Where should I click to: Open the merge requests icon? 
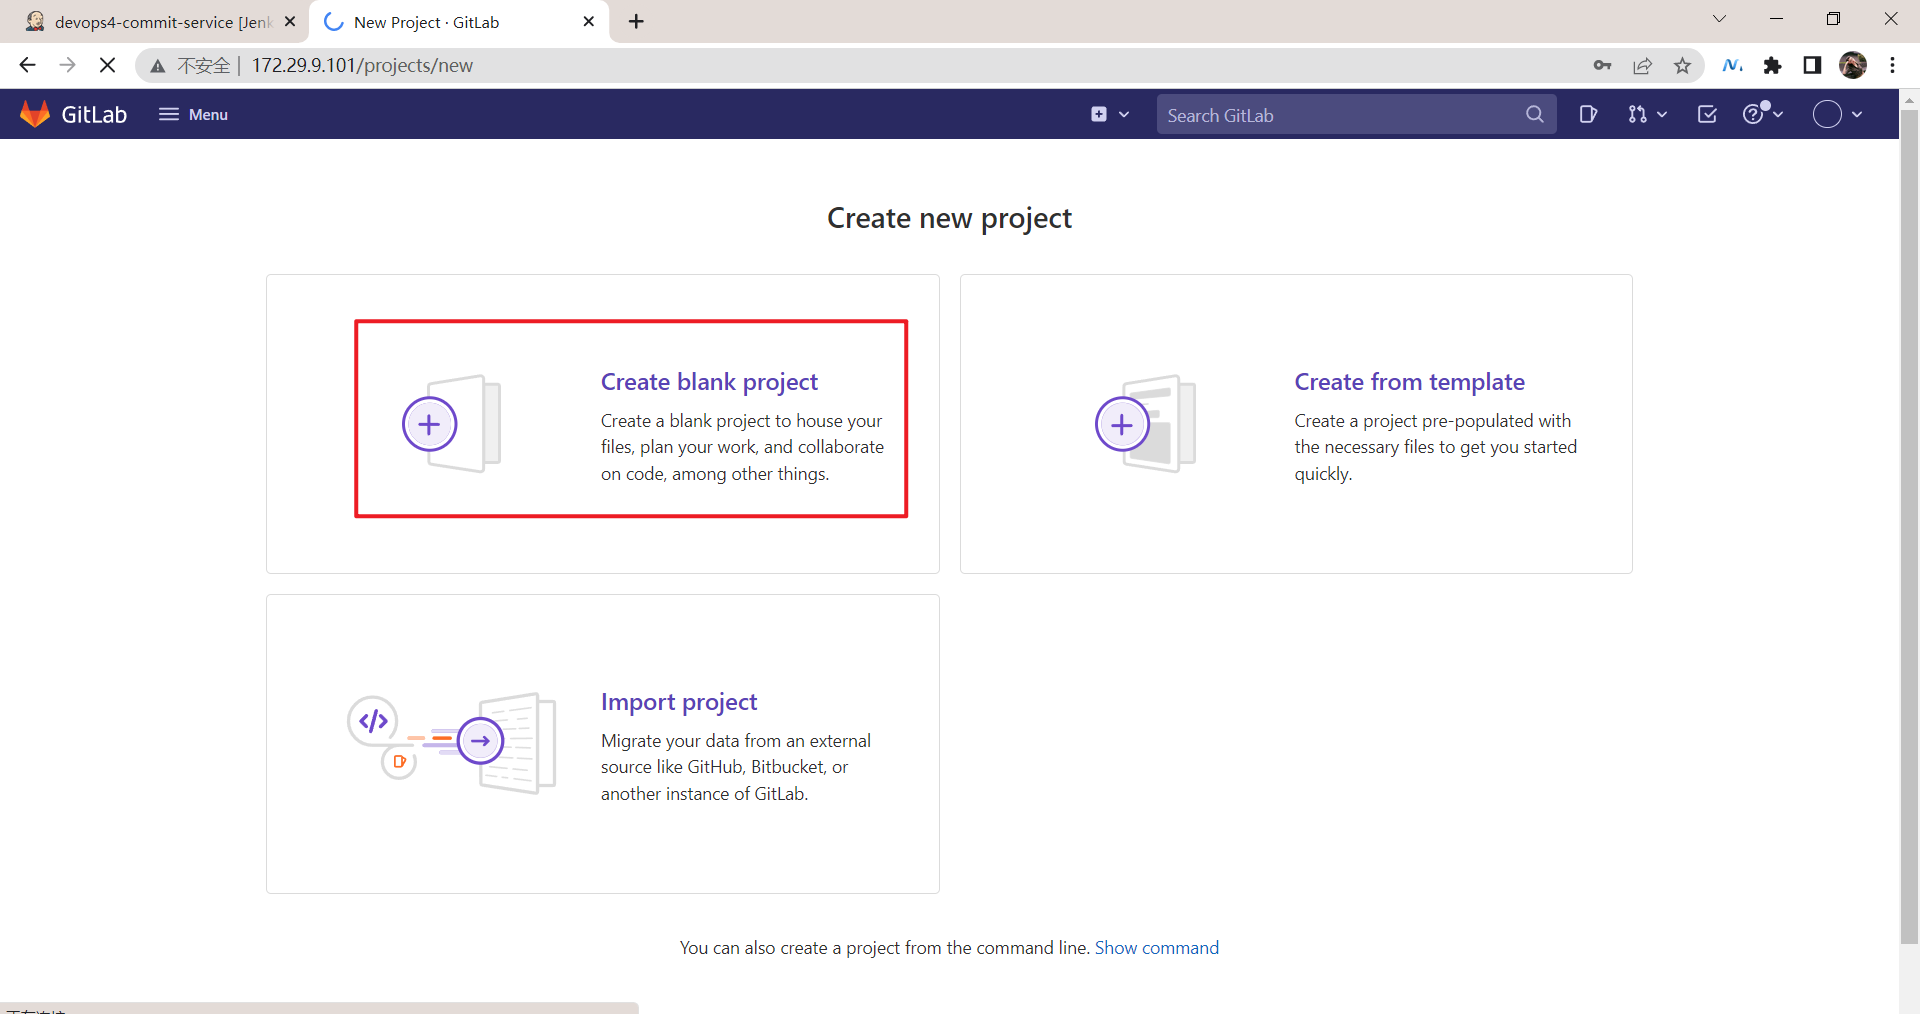pyautogui.click(x=1637, y=114)
